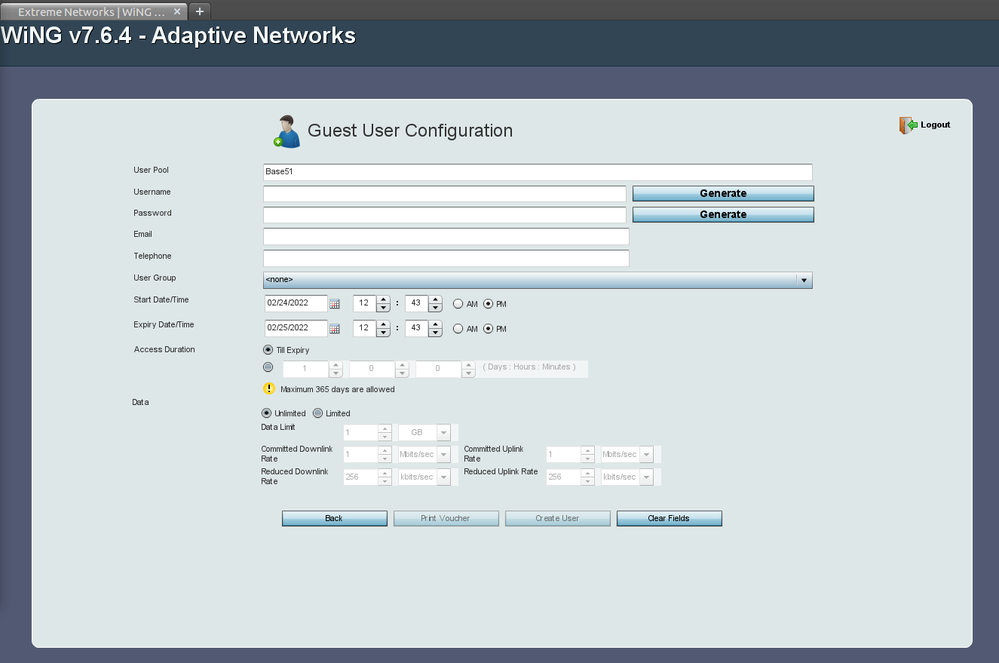Image resolution: width=999 pixels, height=663 pixels.
Task: Click the Maximum 365 days are allowed text
Action: (338, 389)
